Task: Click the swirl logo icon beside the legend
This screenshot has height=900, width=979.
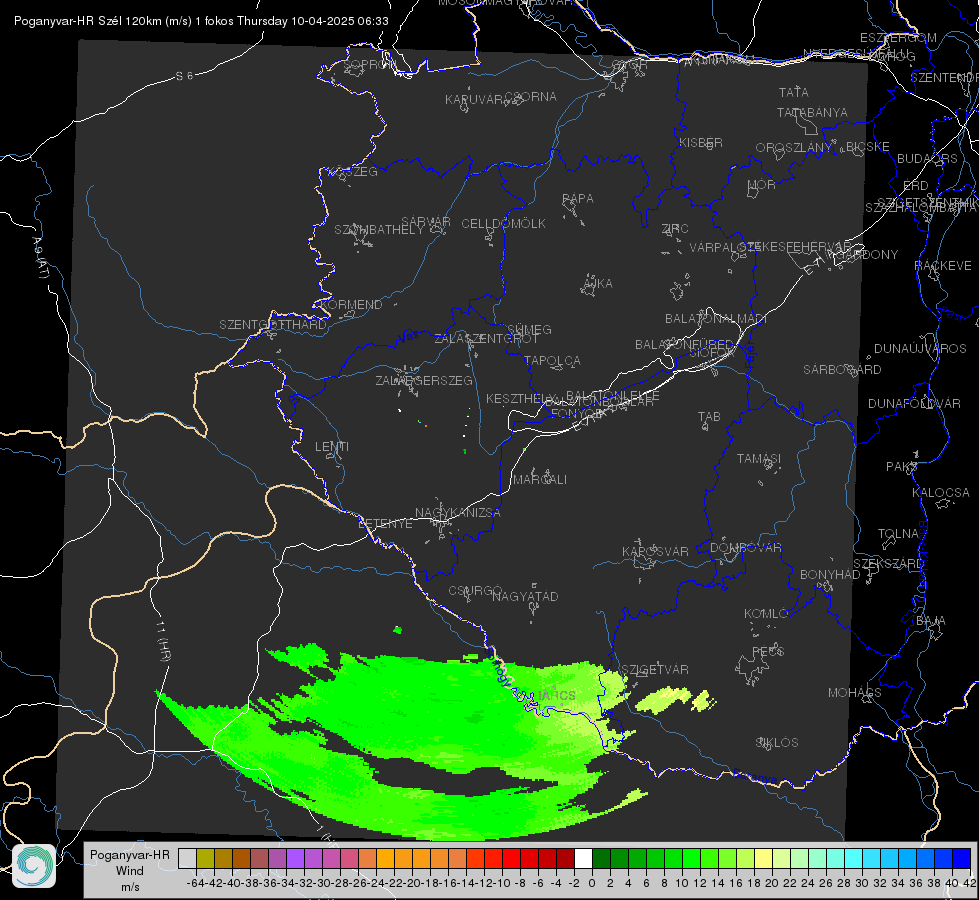Action: click(x=34, y=866)
